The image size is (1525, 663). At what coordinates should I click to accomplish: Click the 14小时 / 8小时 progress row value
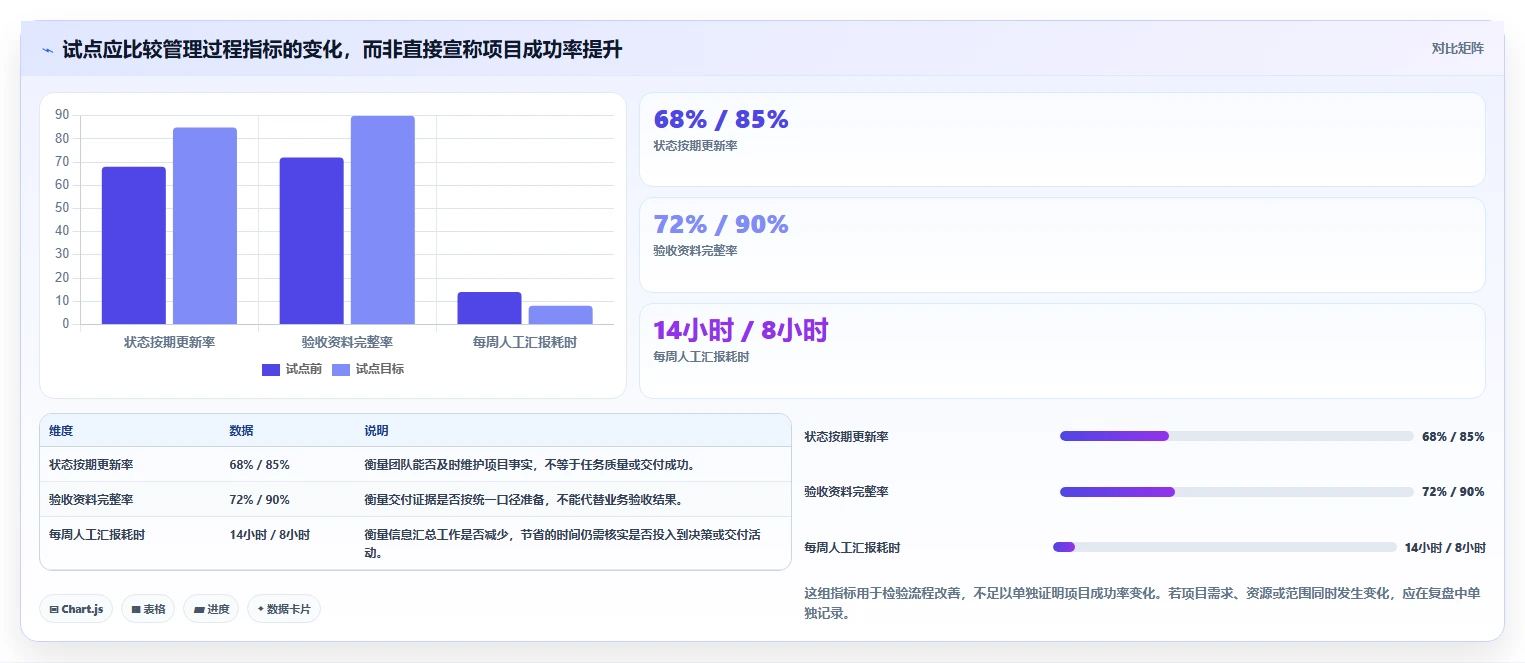tap(1445, 548)
